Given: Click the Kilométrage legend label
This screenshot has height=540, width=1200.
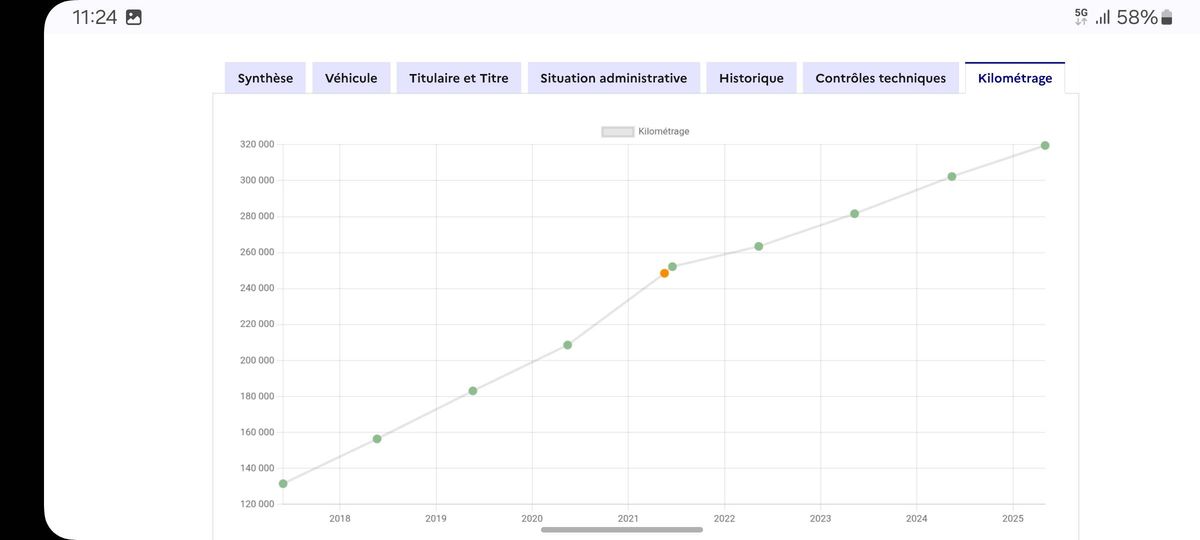Looking at the screenshot, I should coord(663,132).
